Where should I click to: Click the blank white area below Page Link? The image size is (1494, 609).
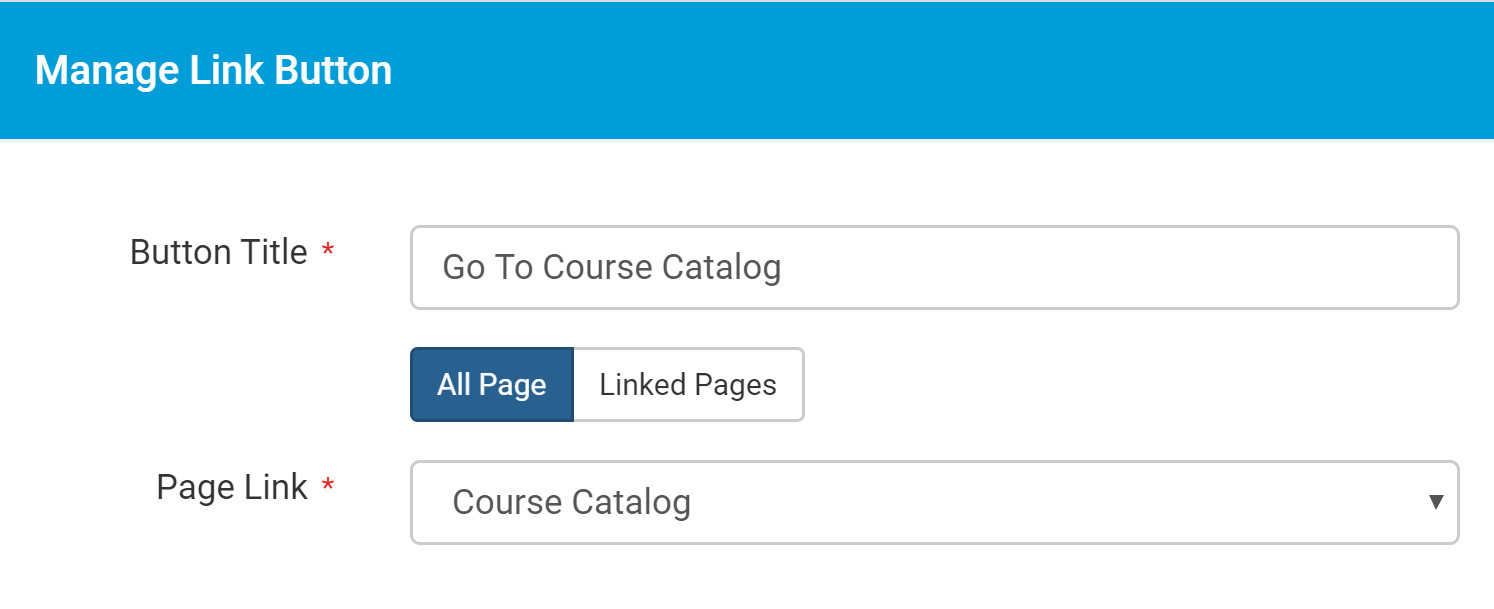747,580
